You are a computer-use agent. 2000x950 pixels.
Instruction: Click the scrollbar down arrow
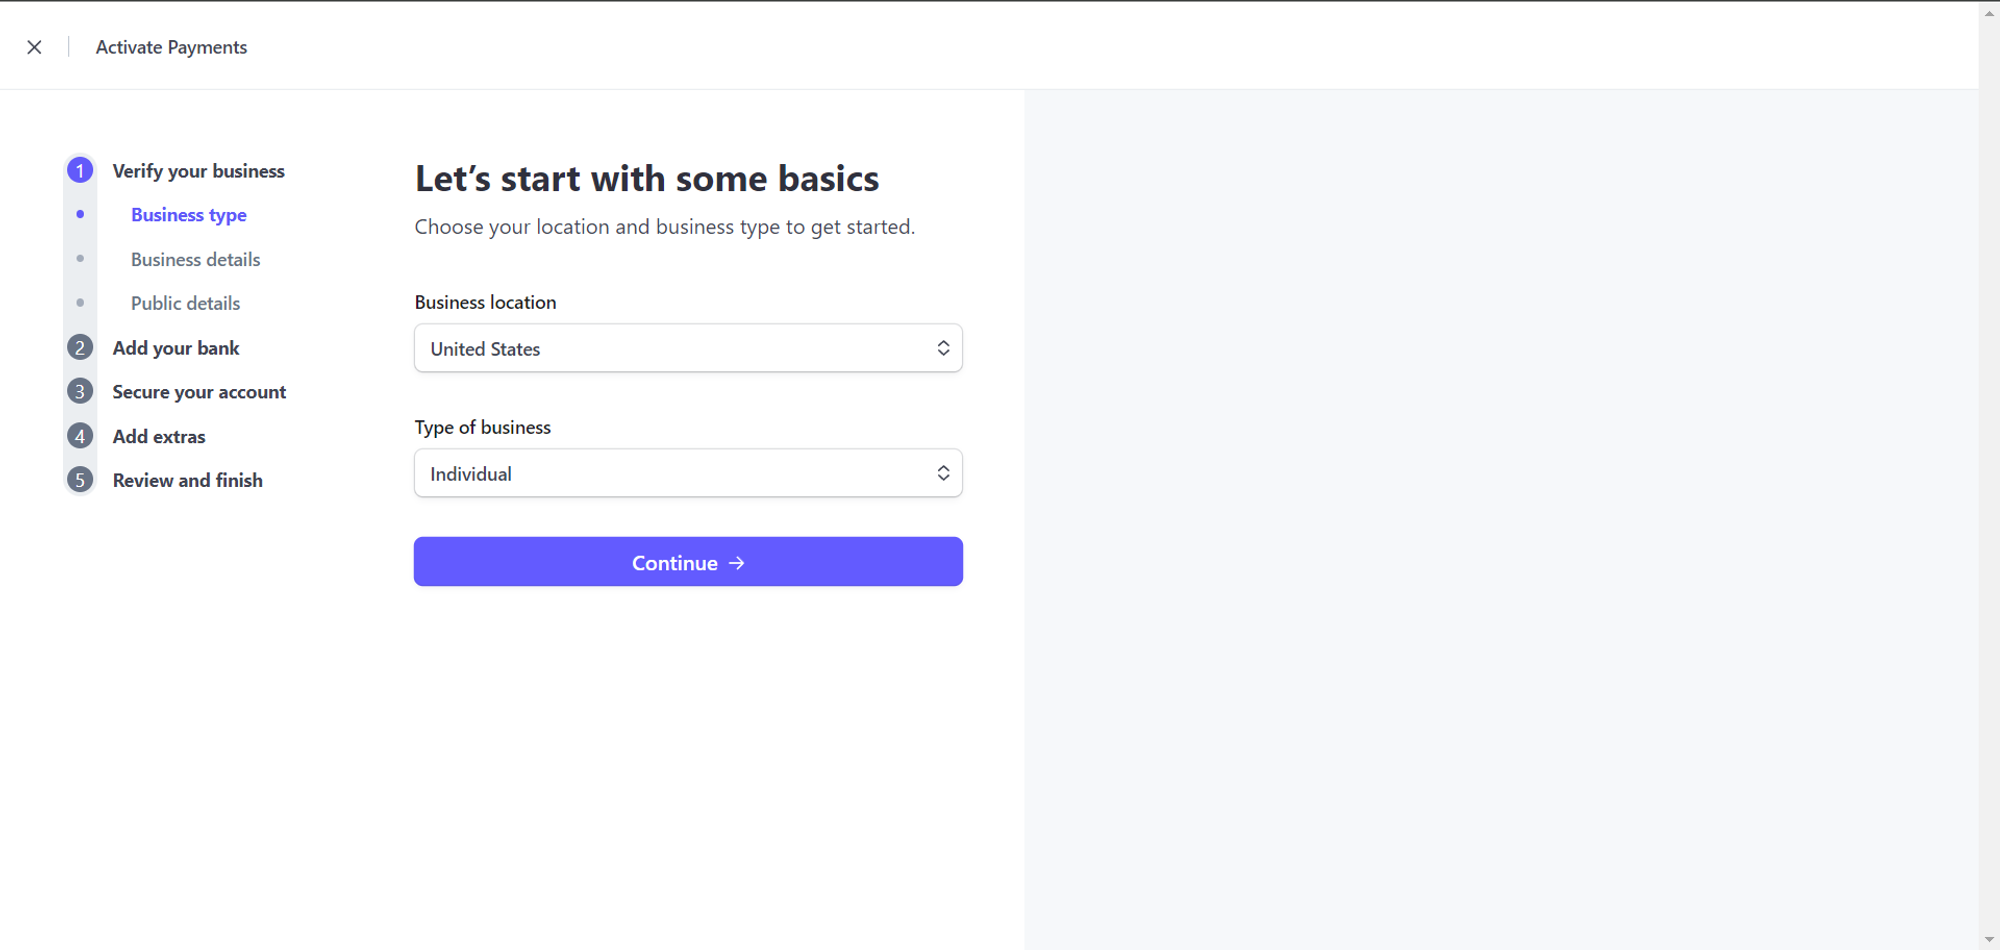click(x=1989, y=940)
